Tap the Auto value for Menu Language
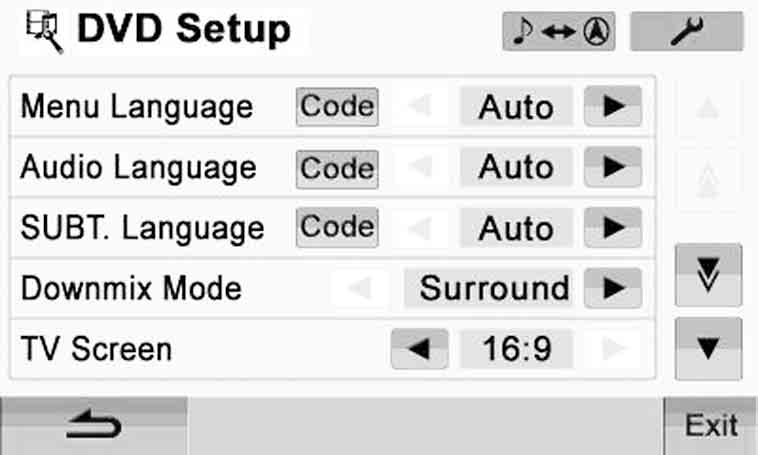 517,107
